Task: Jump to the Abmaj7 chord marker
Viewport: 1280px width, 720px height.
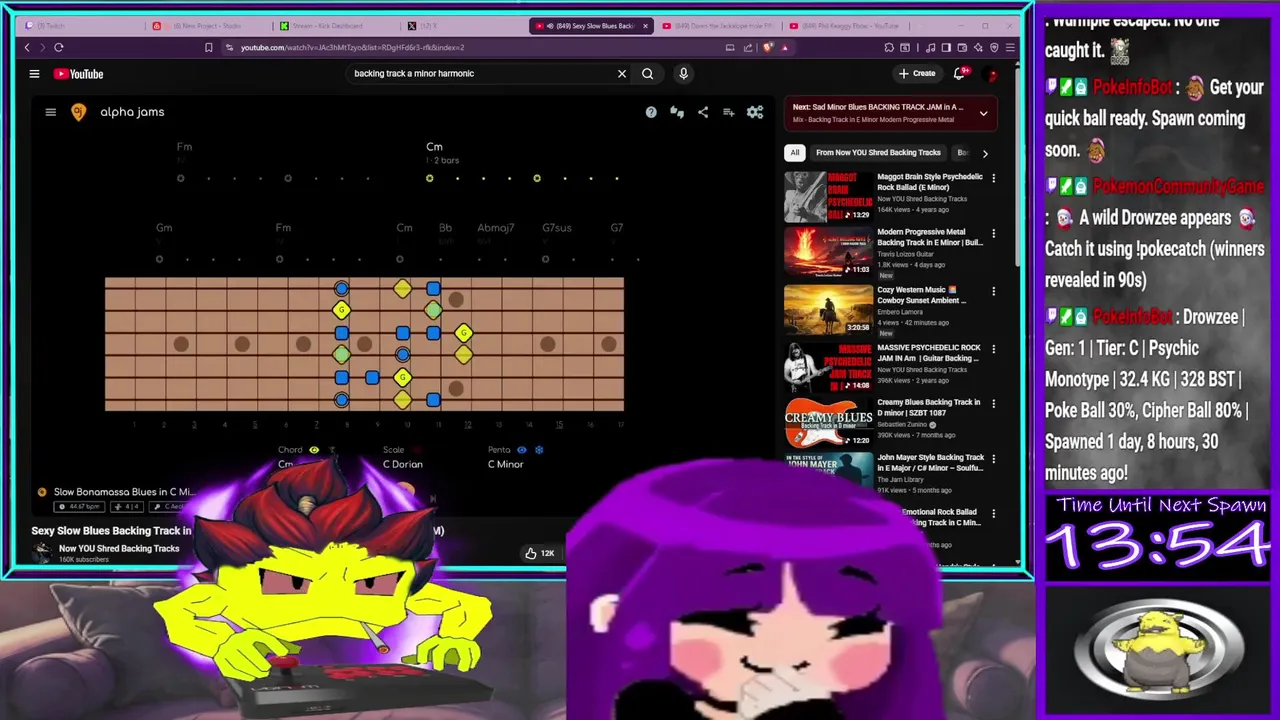Action: tap(496, 228)
